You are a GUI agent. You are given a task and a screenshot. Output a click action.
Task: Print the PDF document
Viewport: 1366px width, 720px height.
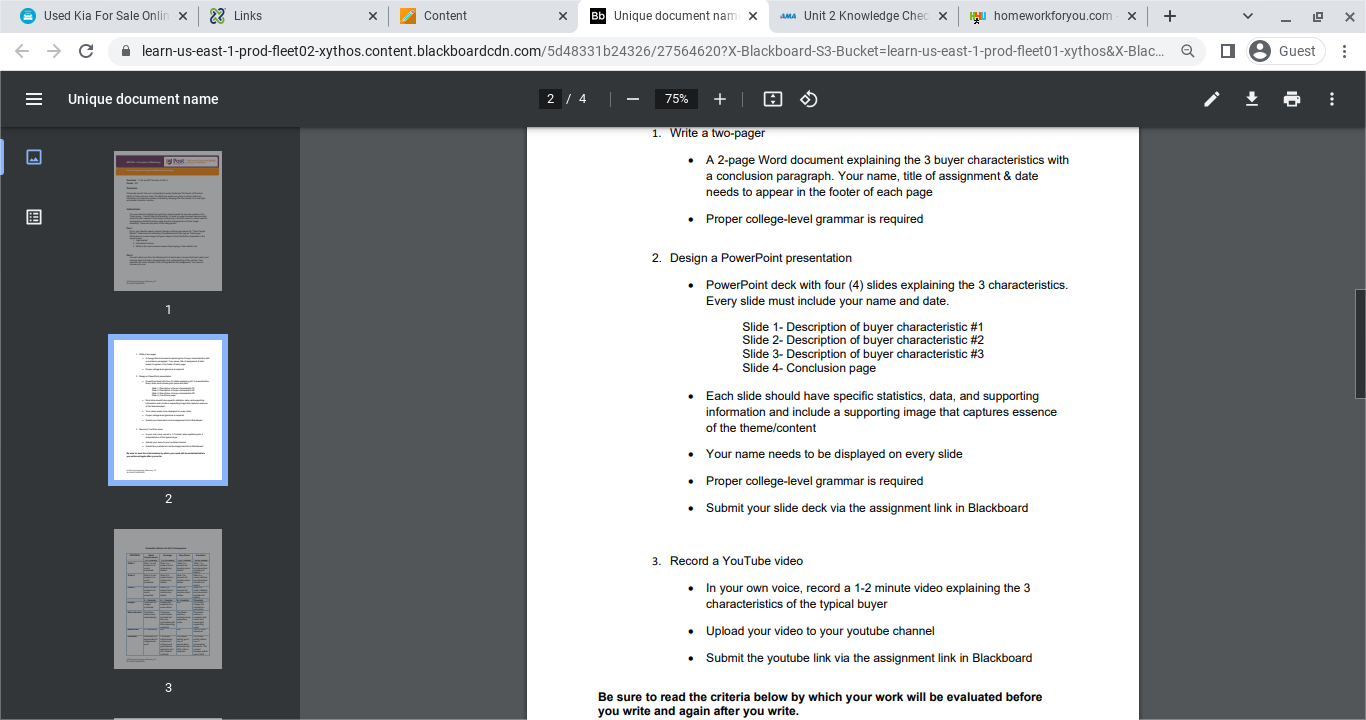tap(1292, 99)
